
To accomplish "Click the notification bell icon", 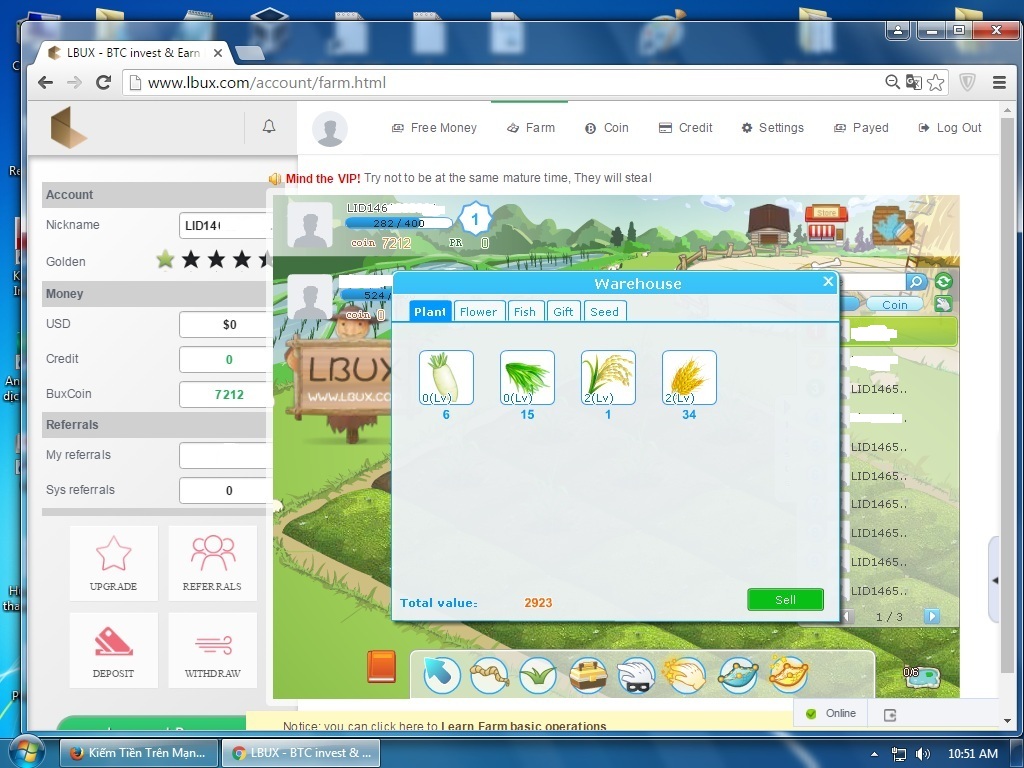I will (269, 126).
